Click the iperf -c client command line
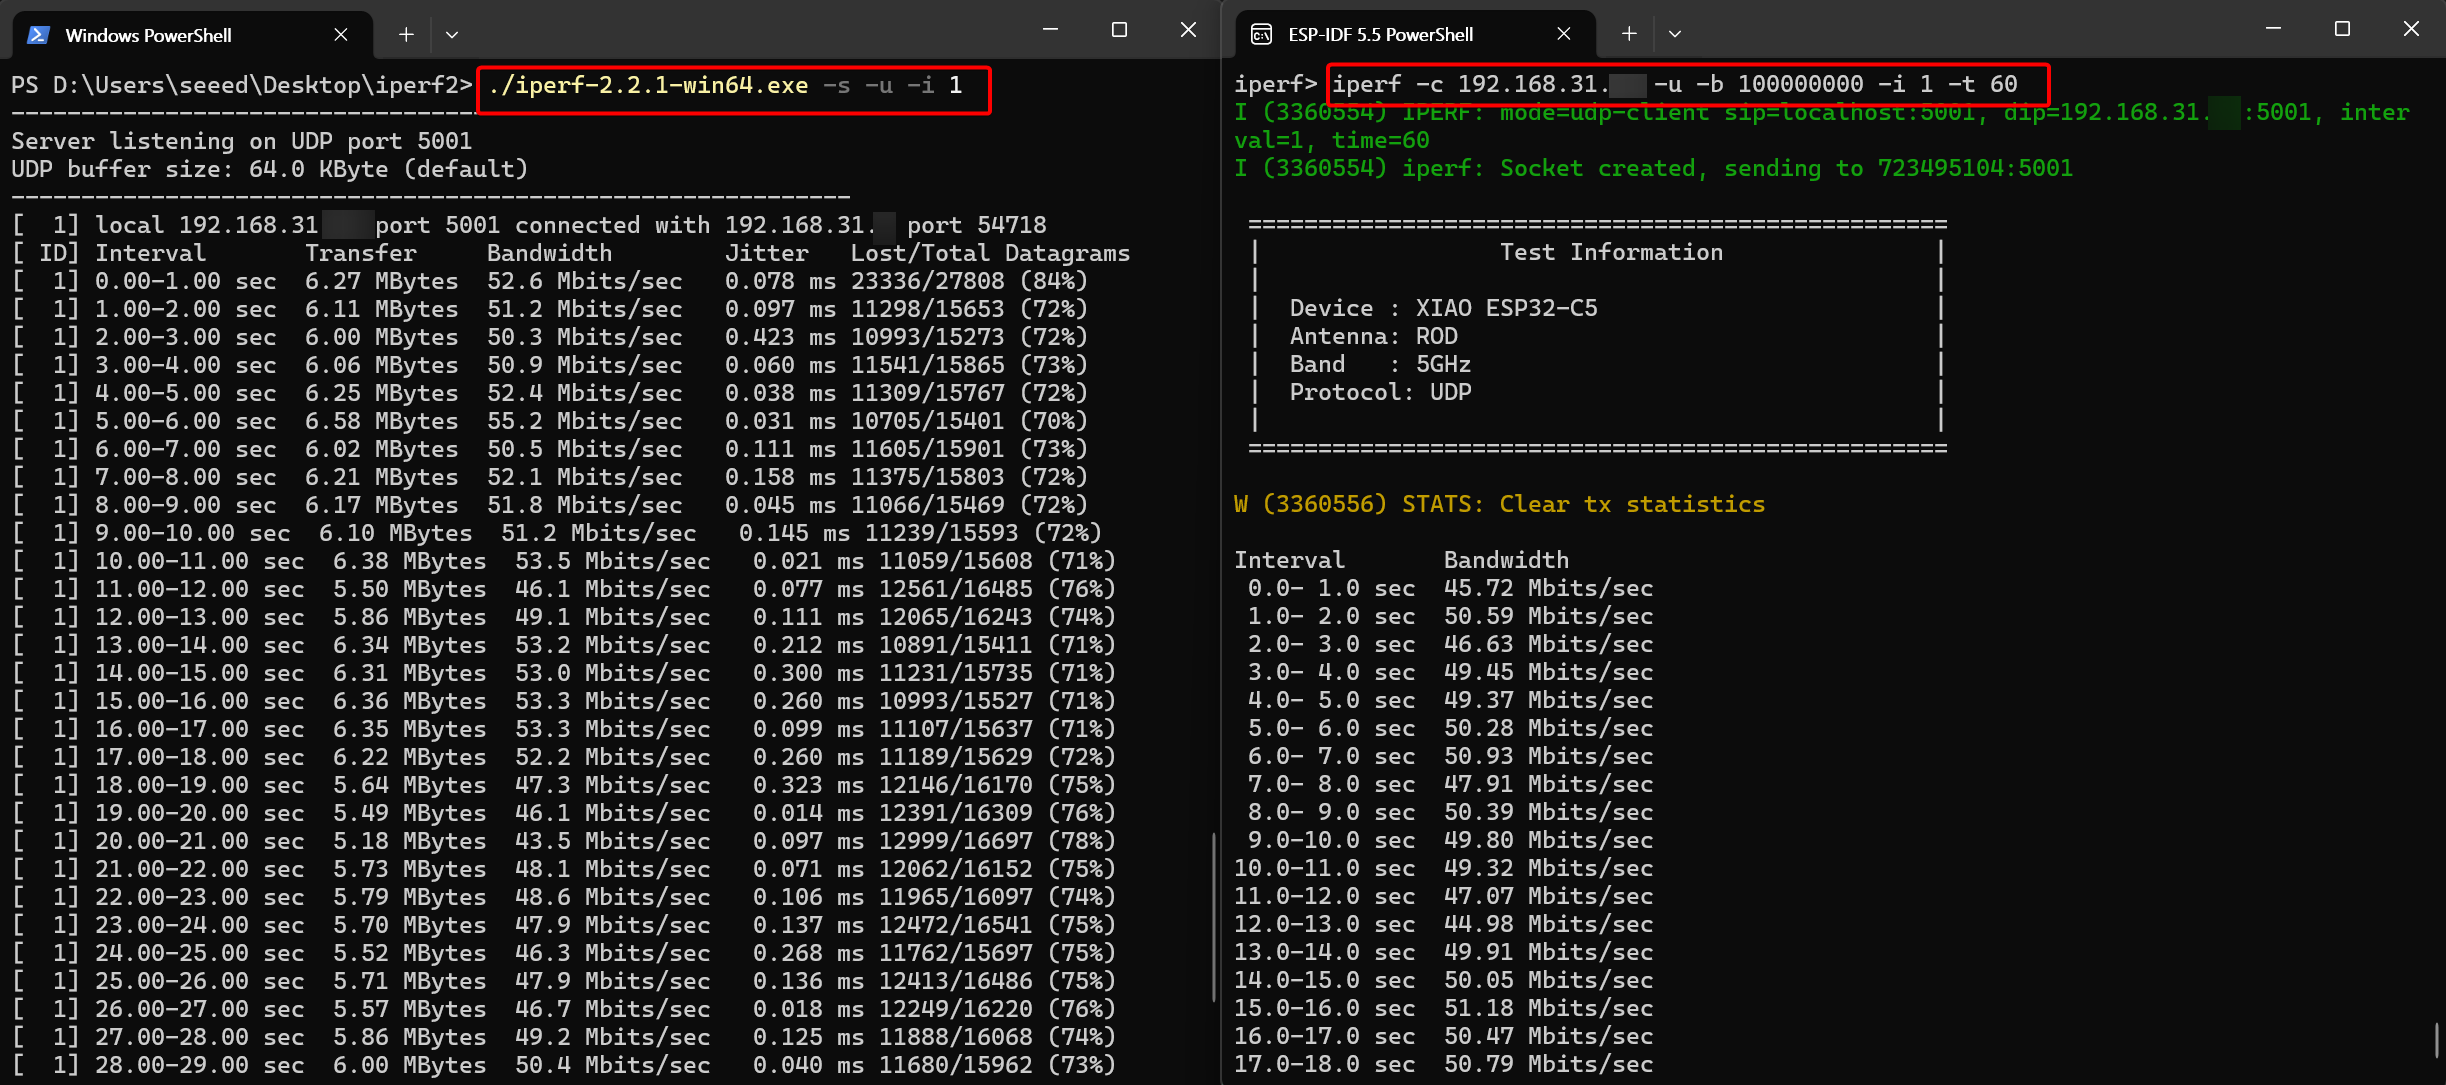Screen dimensions: 2446x1085 (1675, 84)
